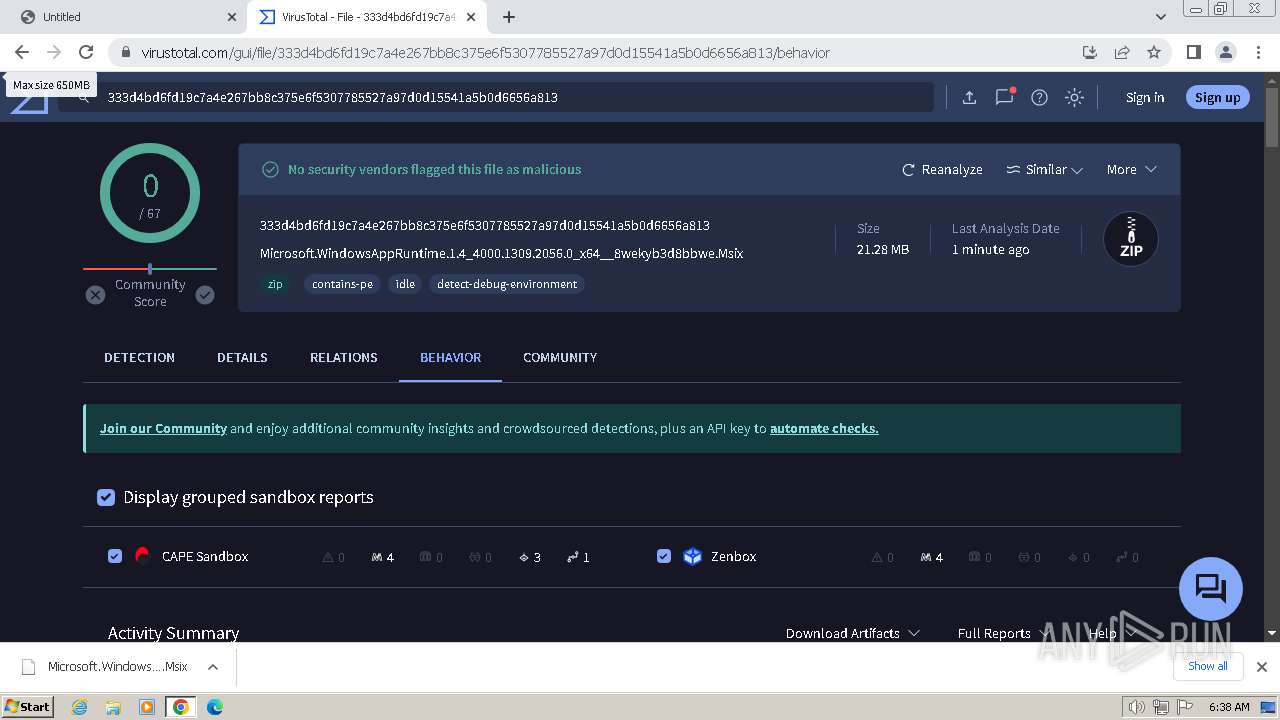
Task: Click the community score X downvote icon
Action: (95, 295)
